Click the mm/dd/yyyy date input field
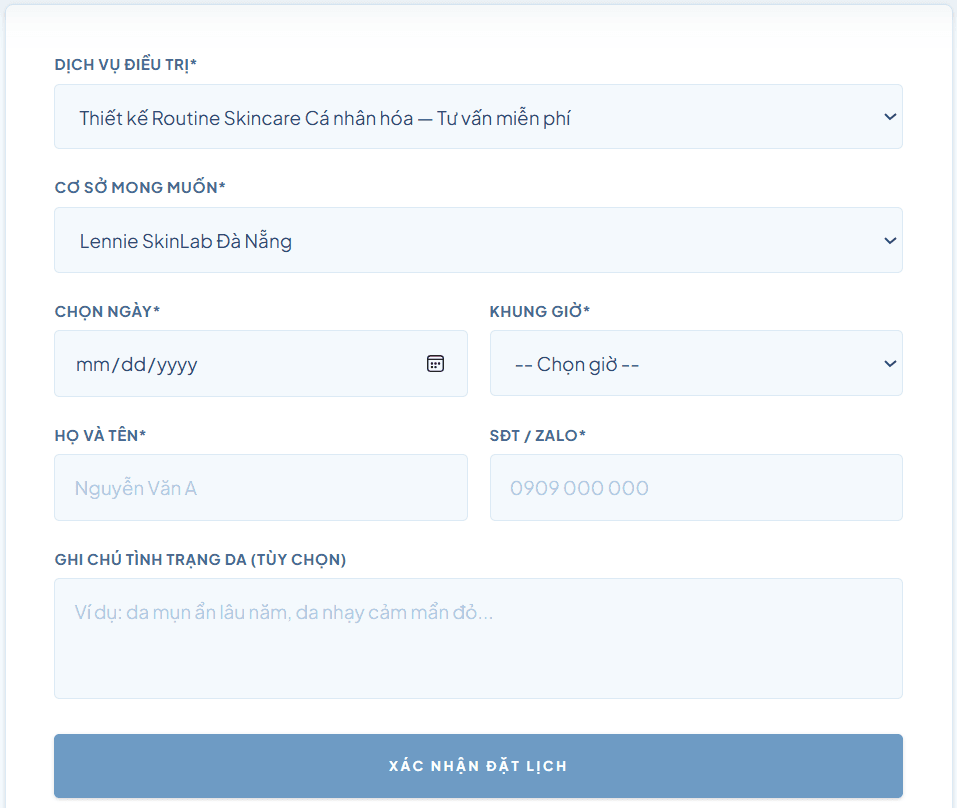Screen dimensions: 957x808 (261, 364)
